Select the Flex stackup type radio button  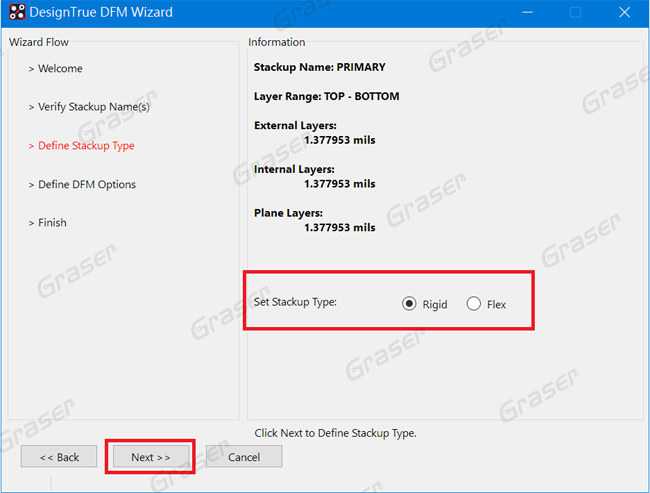tap(473, 304)
